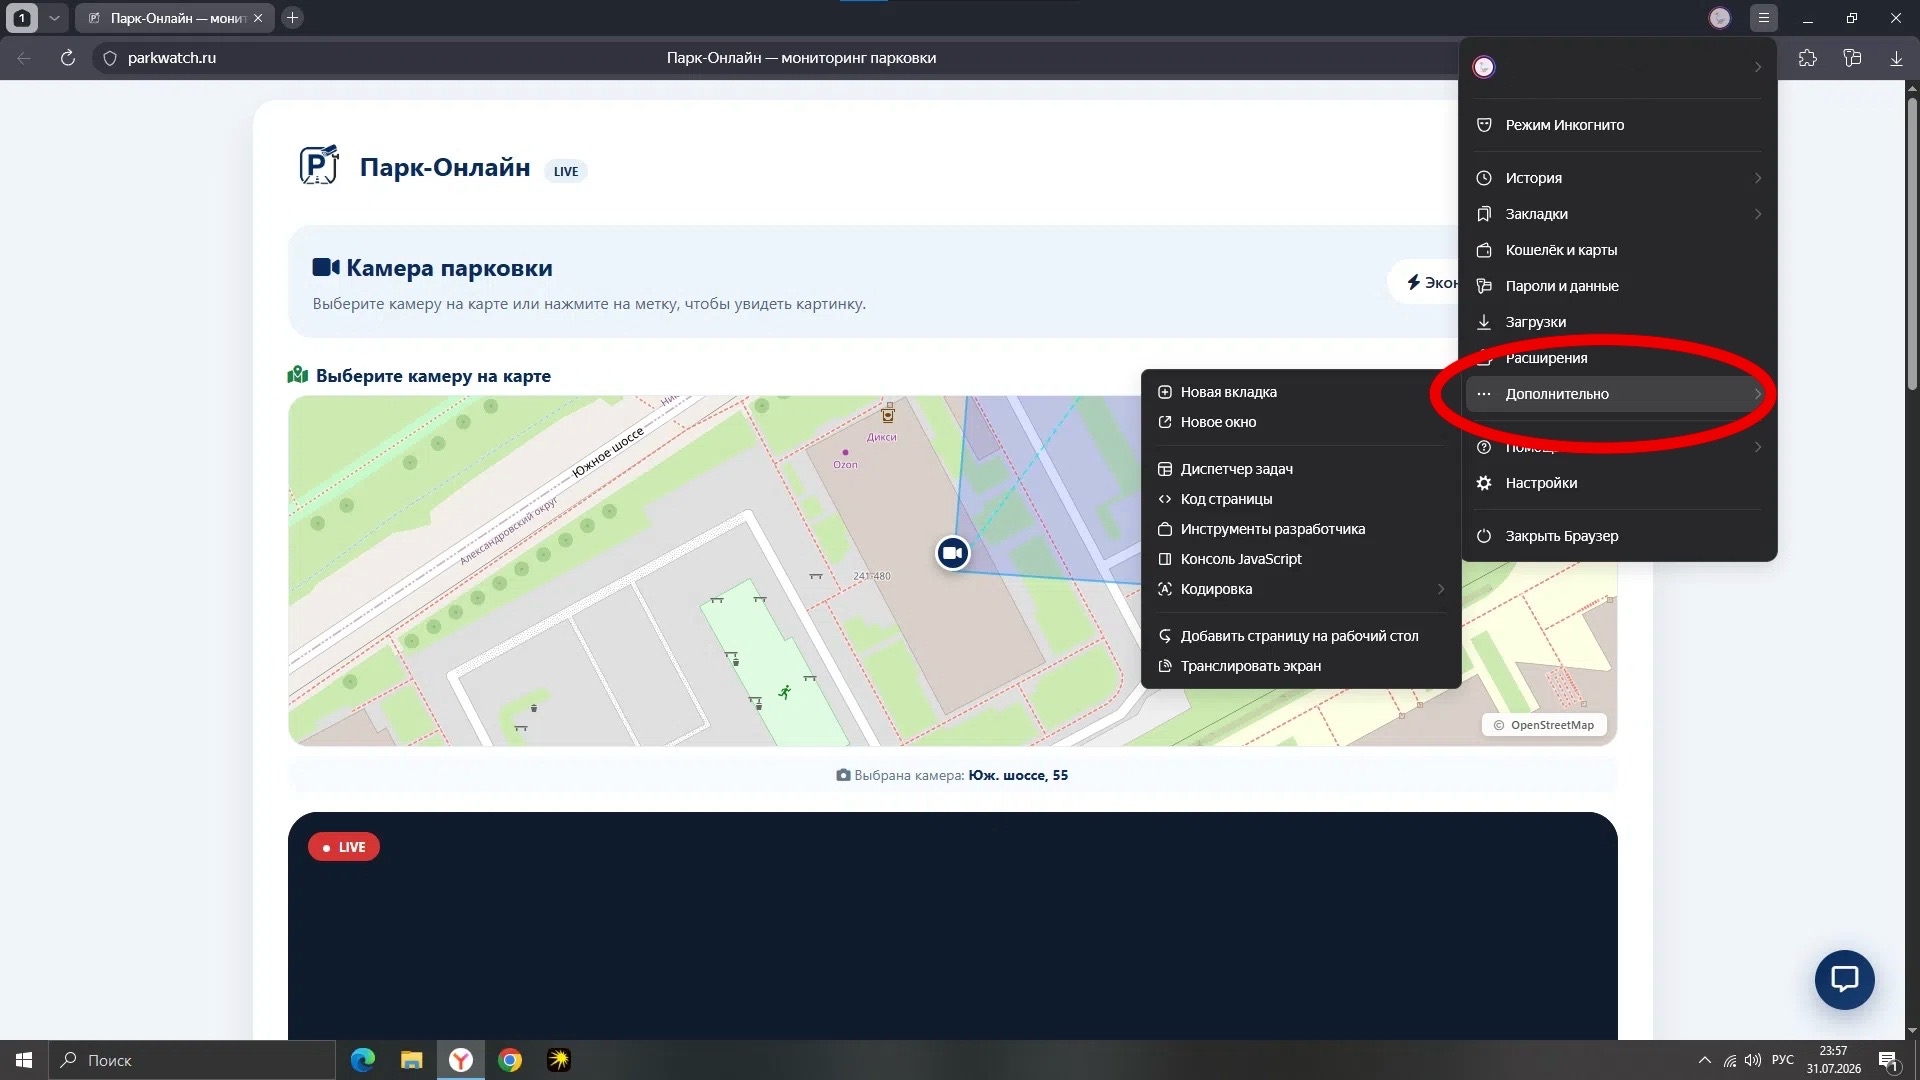Click the Настройки gear icon
1920x1080 pixels.
coord(1484,483)
